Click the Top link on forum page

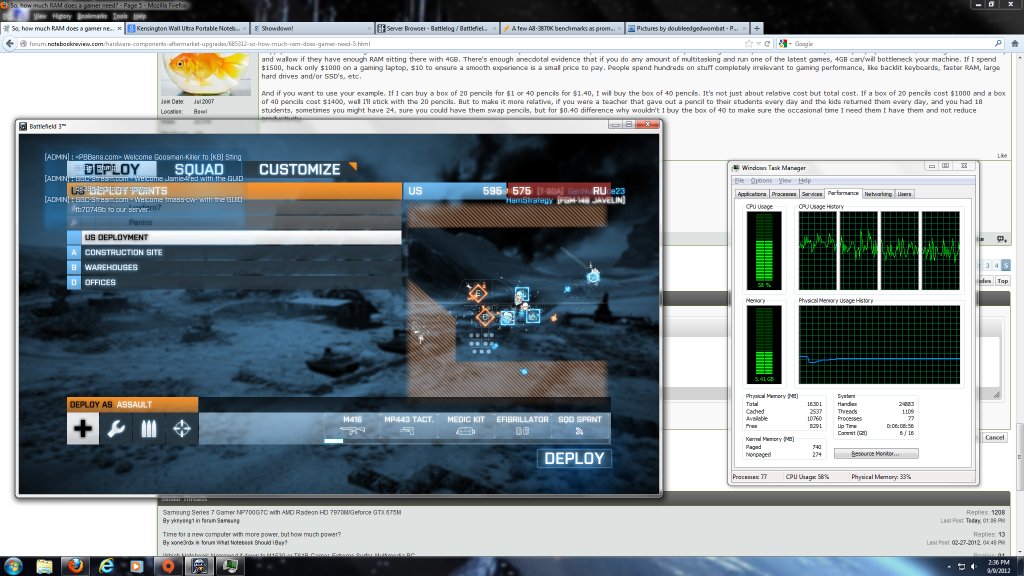[1002, 281]
